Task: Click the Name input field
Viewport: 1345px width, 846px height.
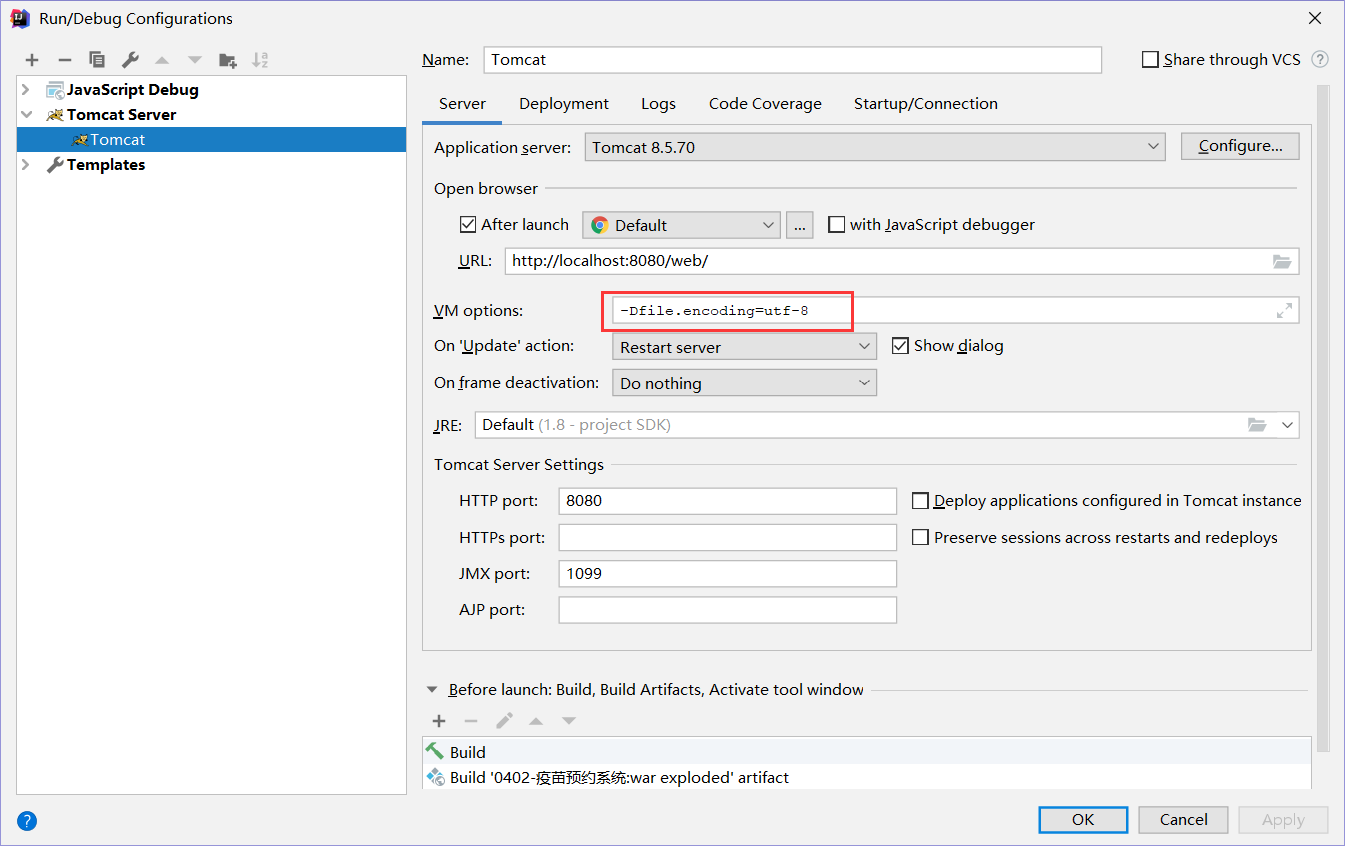Action: coord(792,60)
